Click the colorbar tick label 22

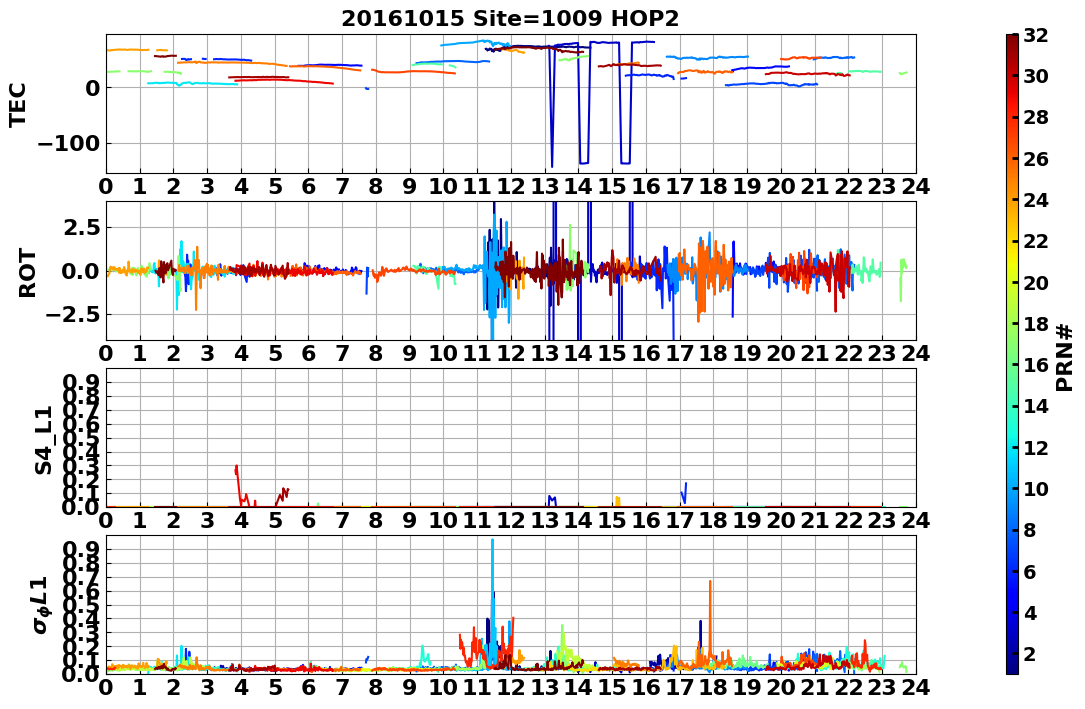coord(1034,241)
